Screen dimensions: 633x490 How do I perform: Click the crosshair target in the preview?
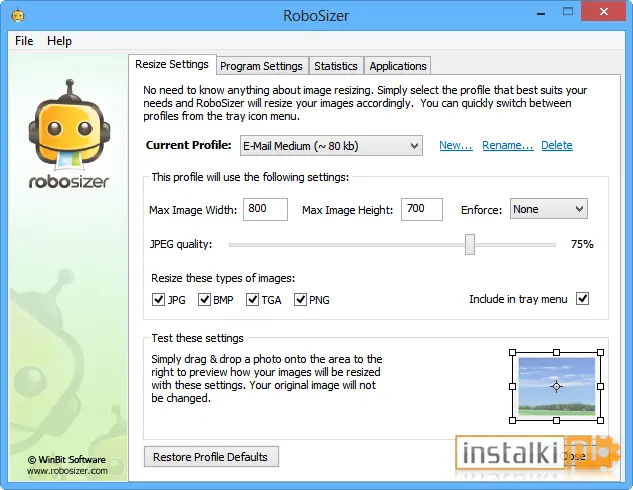[556, 386]
